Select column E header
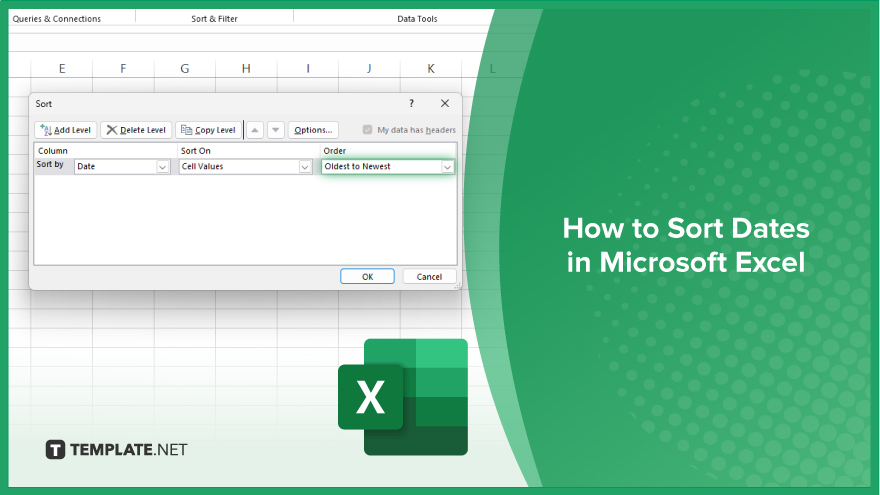880x495 pixels. (62, 68)
